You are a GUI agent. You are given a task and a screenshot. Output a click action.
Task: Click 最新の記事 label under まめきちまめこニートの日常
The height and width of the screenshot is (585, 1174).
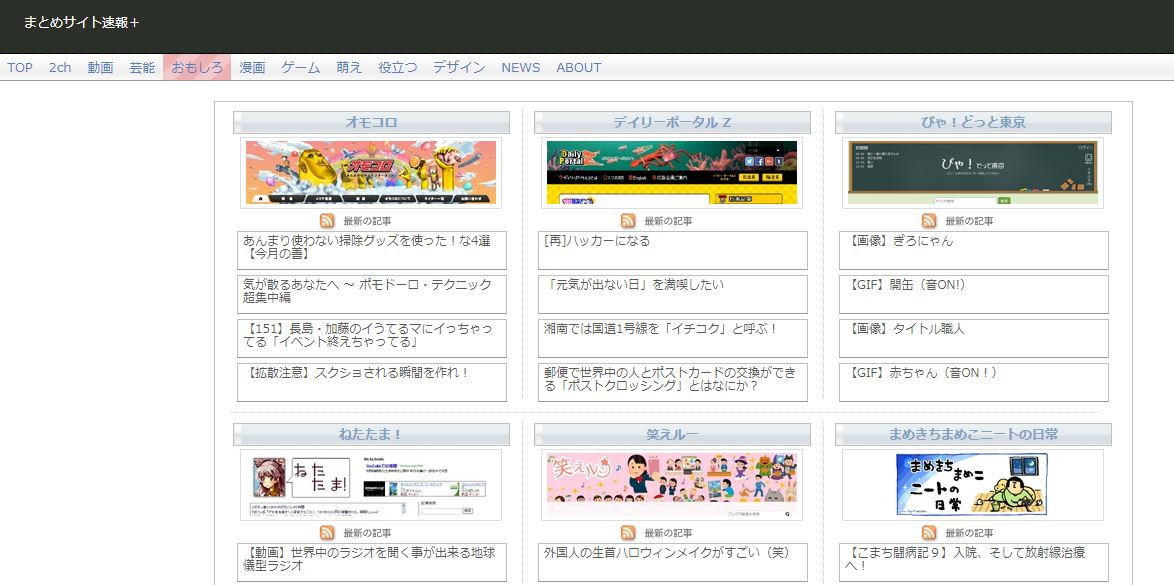pyautogui.click(x=969, y=533)
